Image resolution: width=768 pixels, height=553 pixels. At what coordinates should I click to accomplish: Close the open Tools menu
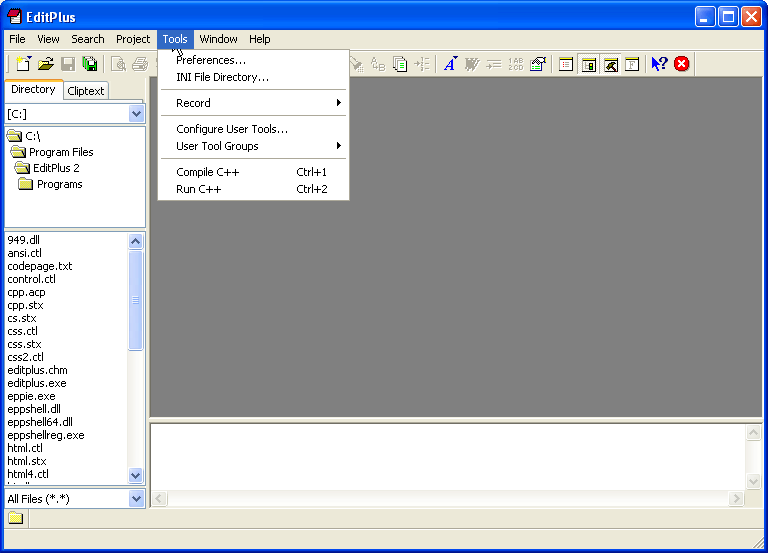[x=175, y=39]
